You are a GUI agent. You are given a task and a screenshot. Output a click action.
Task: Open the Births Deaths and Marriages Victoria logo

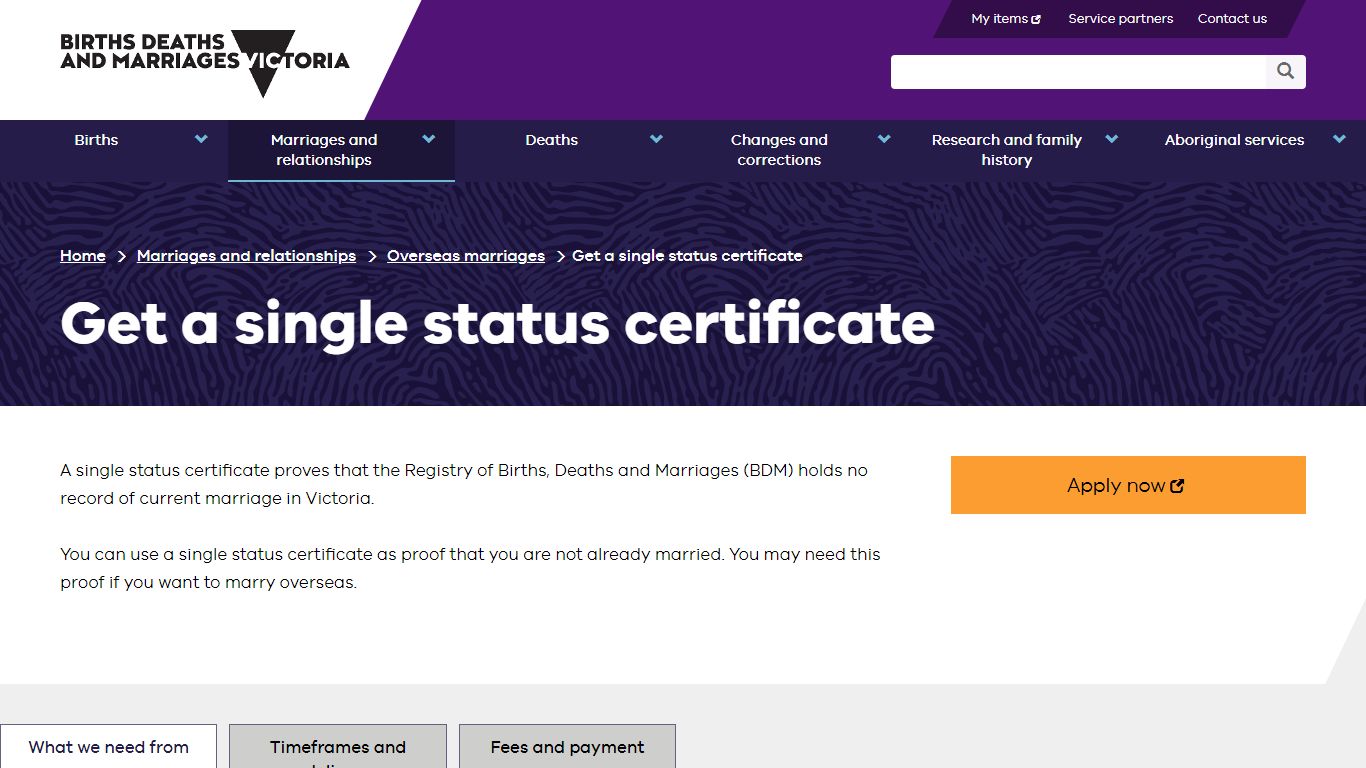click(x=205, y=63)
